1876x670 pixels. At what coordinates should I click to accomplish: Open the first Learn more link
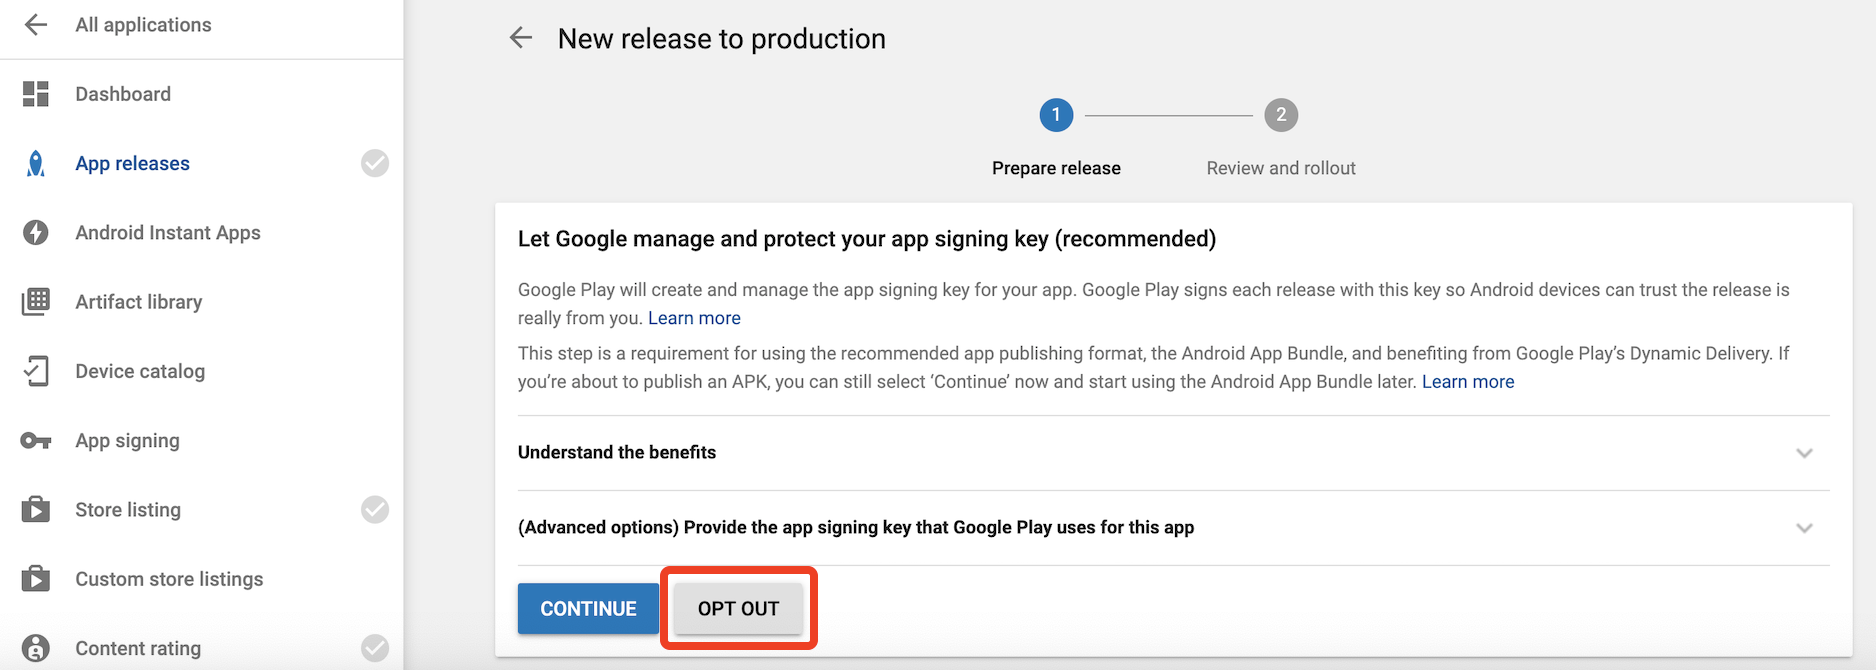coord(694,318)
